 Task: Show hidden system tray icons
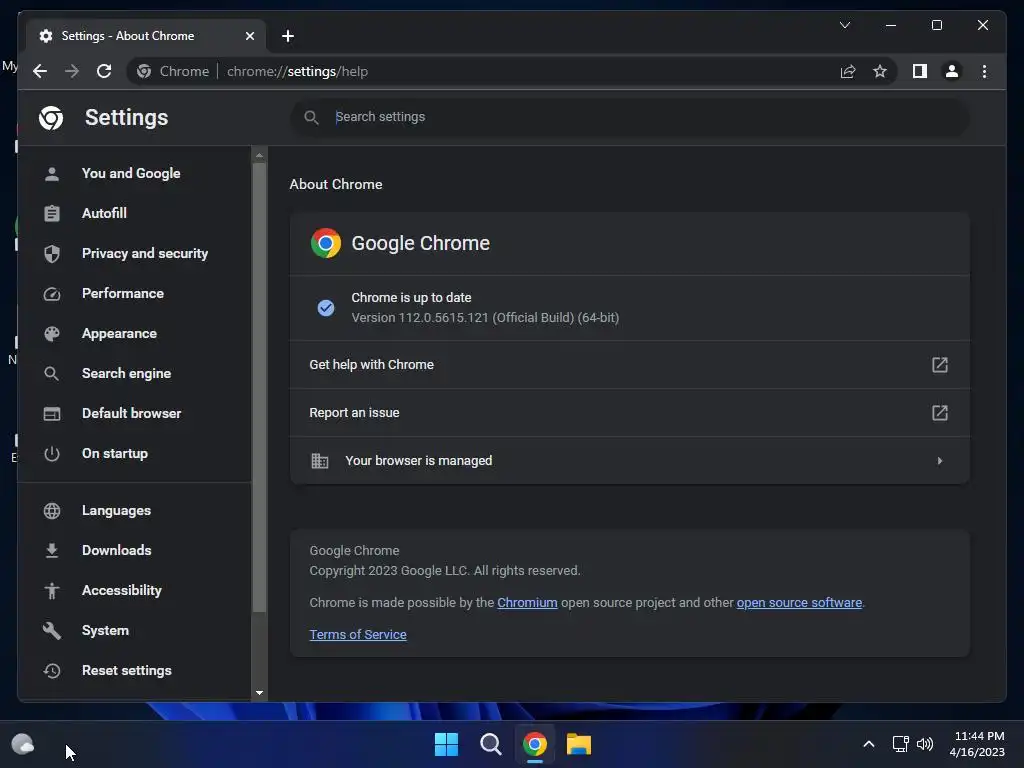(869, 744)
